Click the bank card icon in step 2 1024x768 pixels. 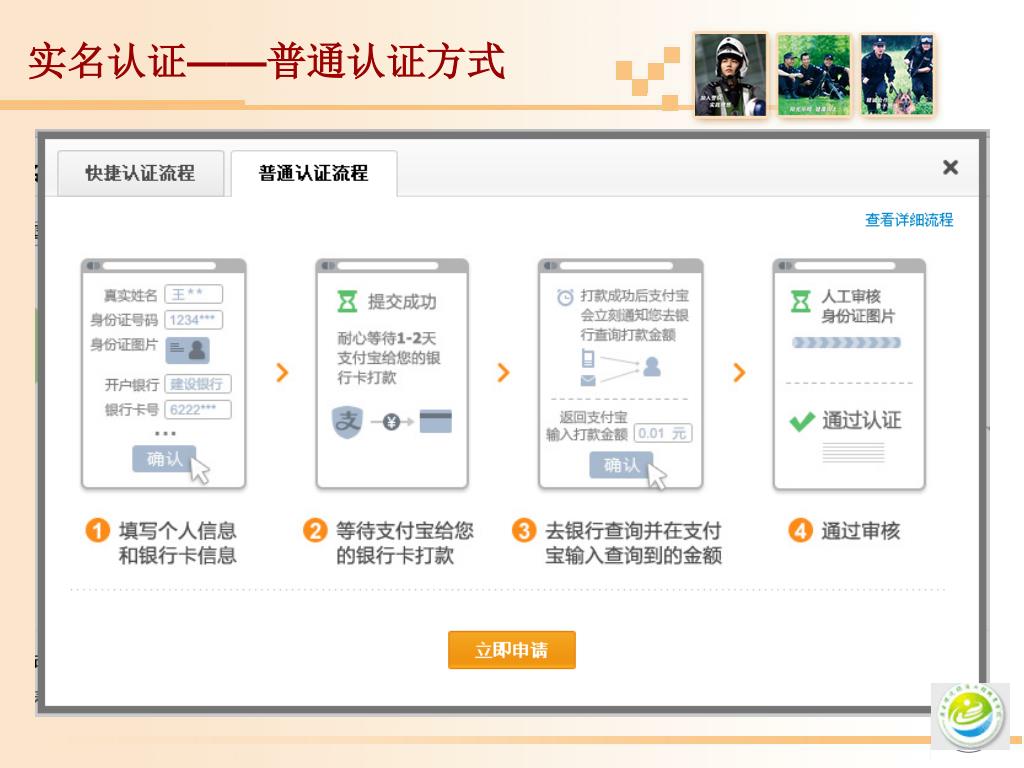[436, 421]
